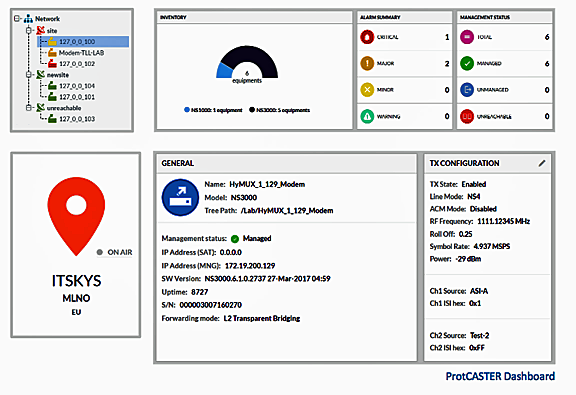This screenshot has width=576, height=395.
Task: Click the Managed count 6
Action: [547, 63]
